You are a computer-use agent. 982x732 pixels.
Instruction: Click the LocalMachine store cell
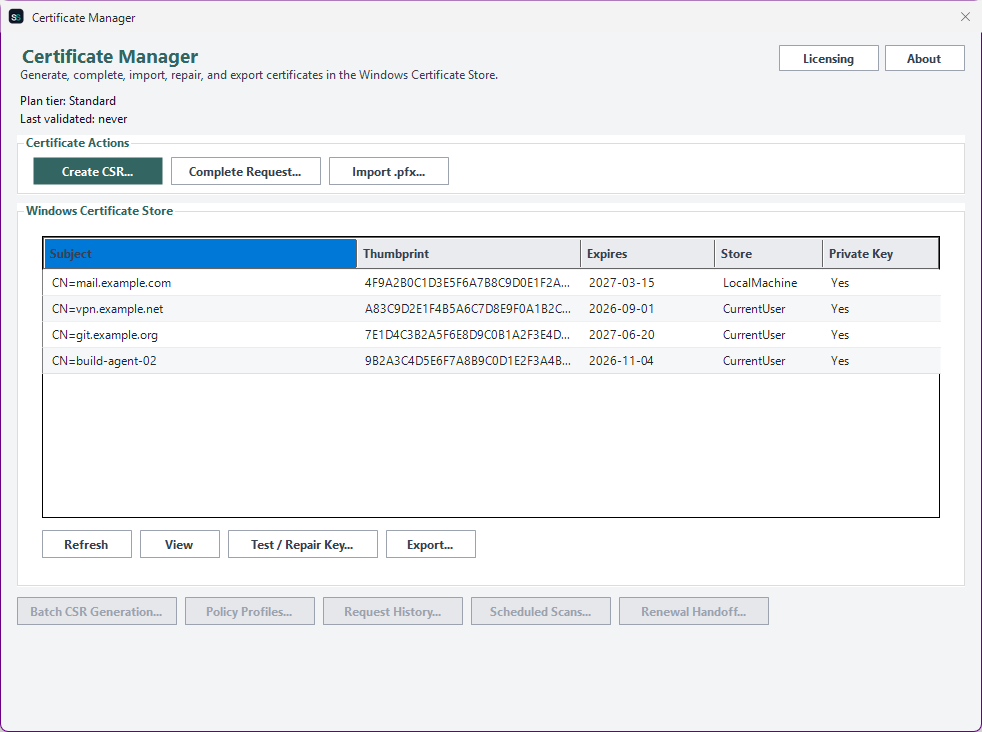[x=760, y=283]
